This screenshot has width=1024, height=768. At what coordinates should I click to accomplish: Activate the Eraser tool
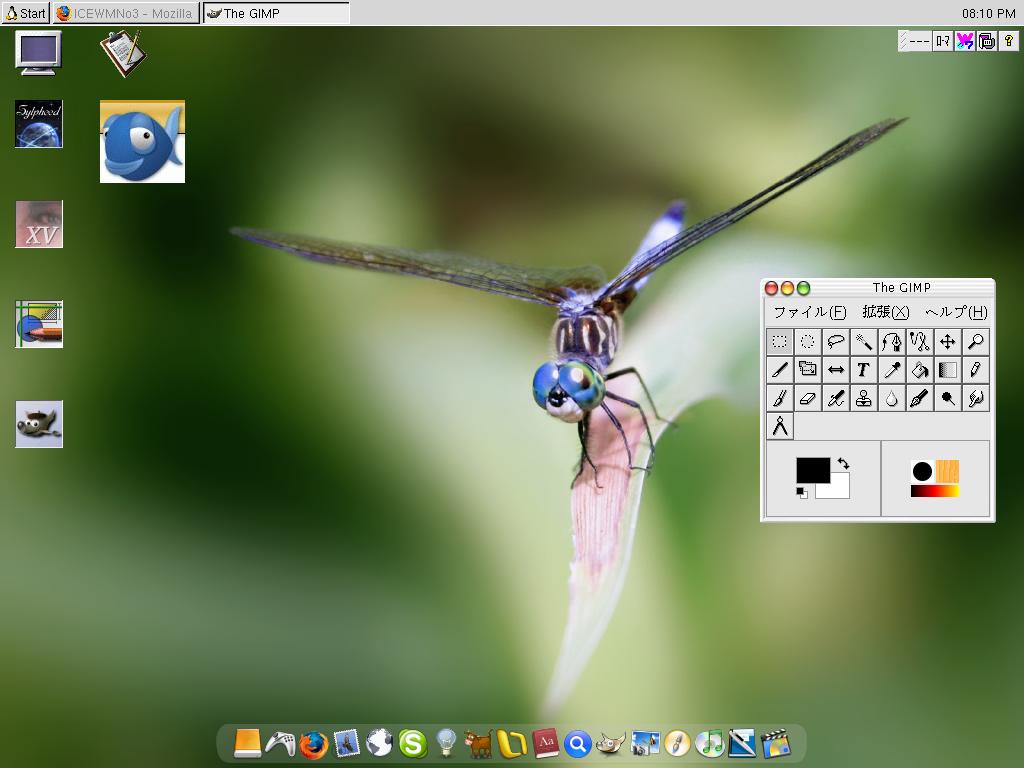point(808,397)
